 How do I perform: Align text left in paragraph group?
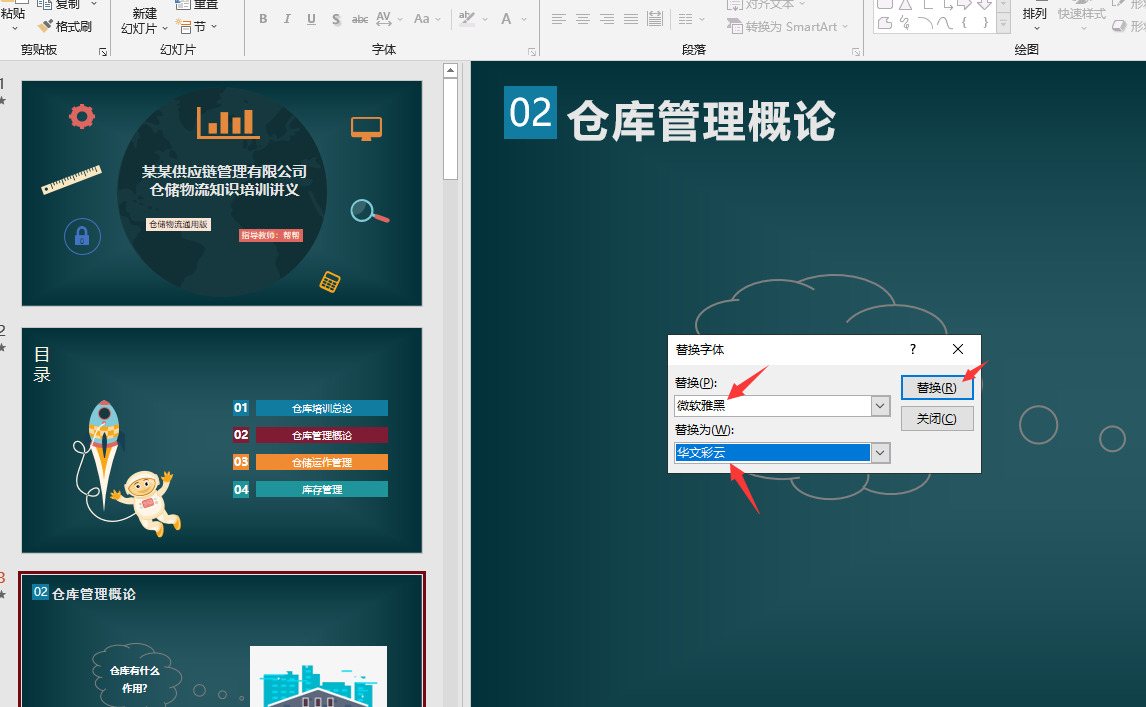(558, 19)
